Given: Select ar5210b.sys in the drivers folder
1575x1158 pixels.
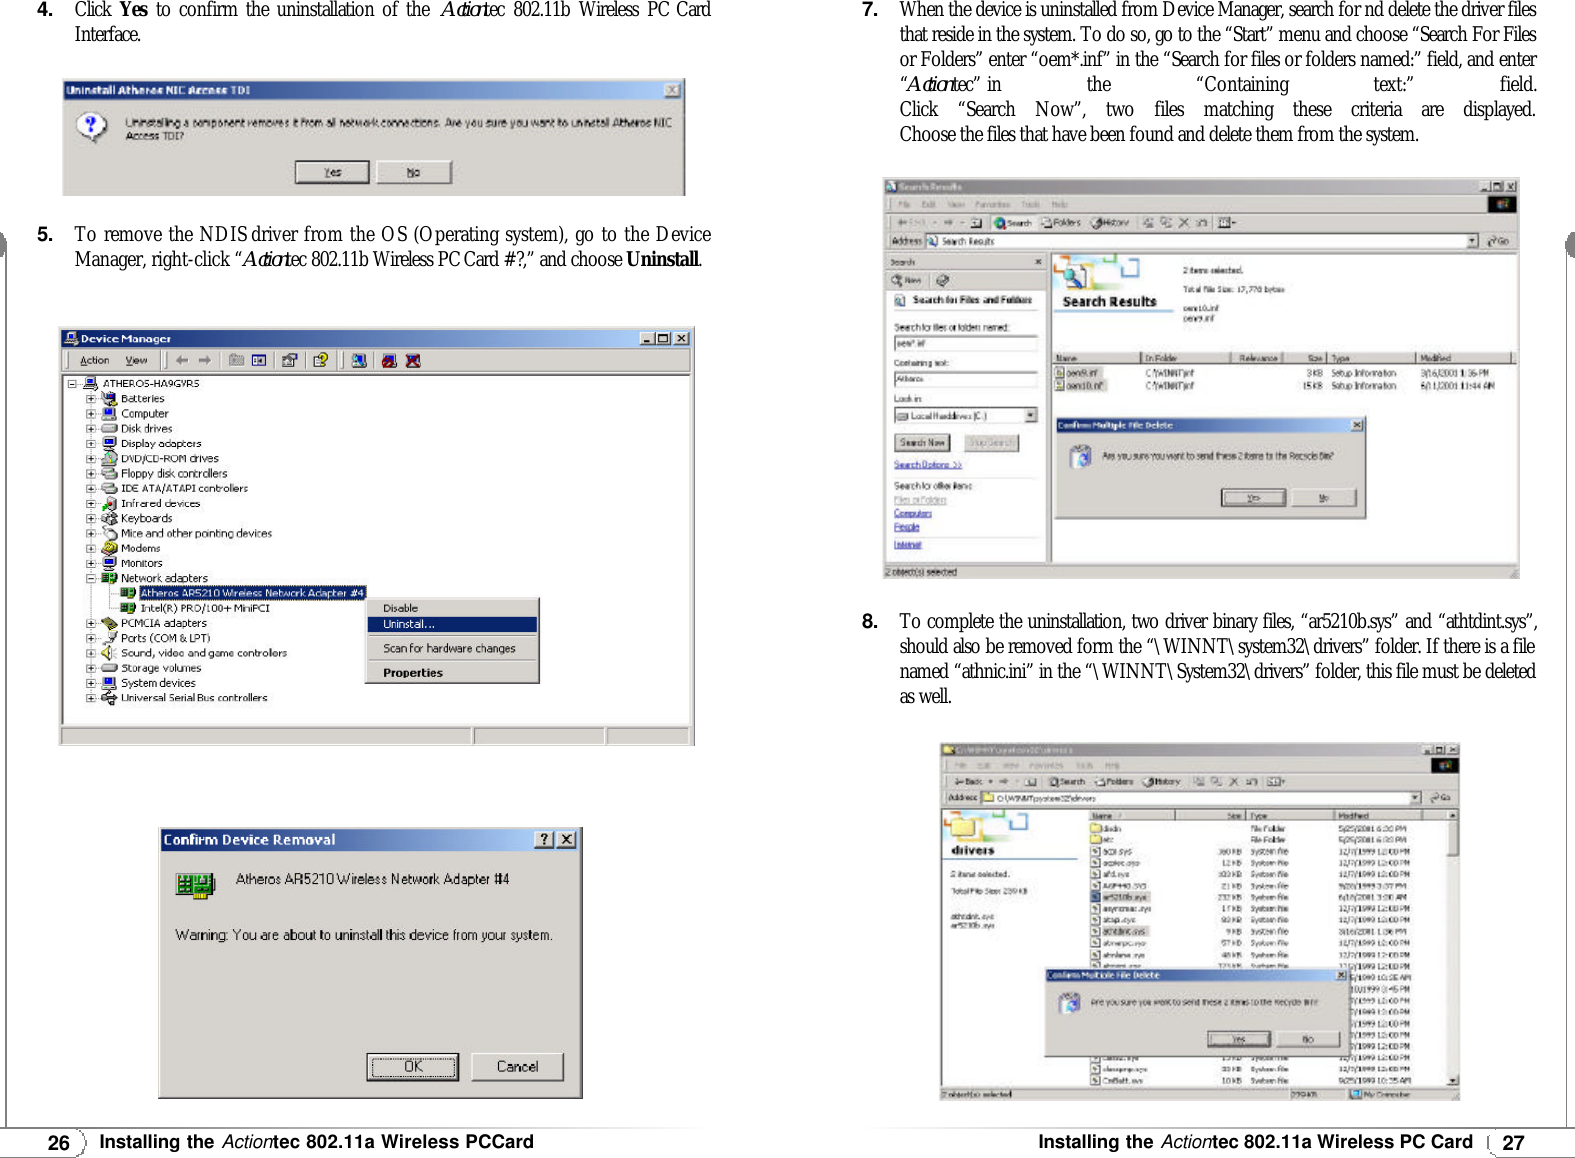Looking at the screenshot, I should 1119,898.
